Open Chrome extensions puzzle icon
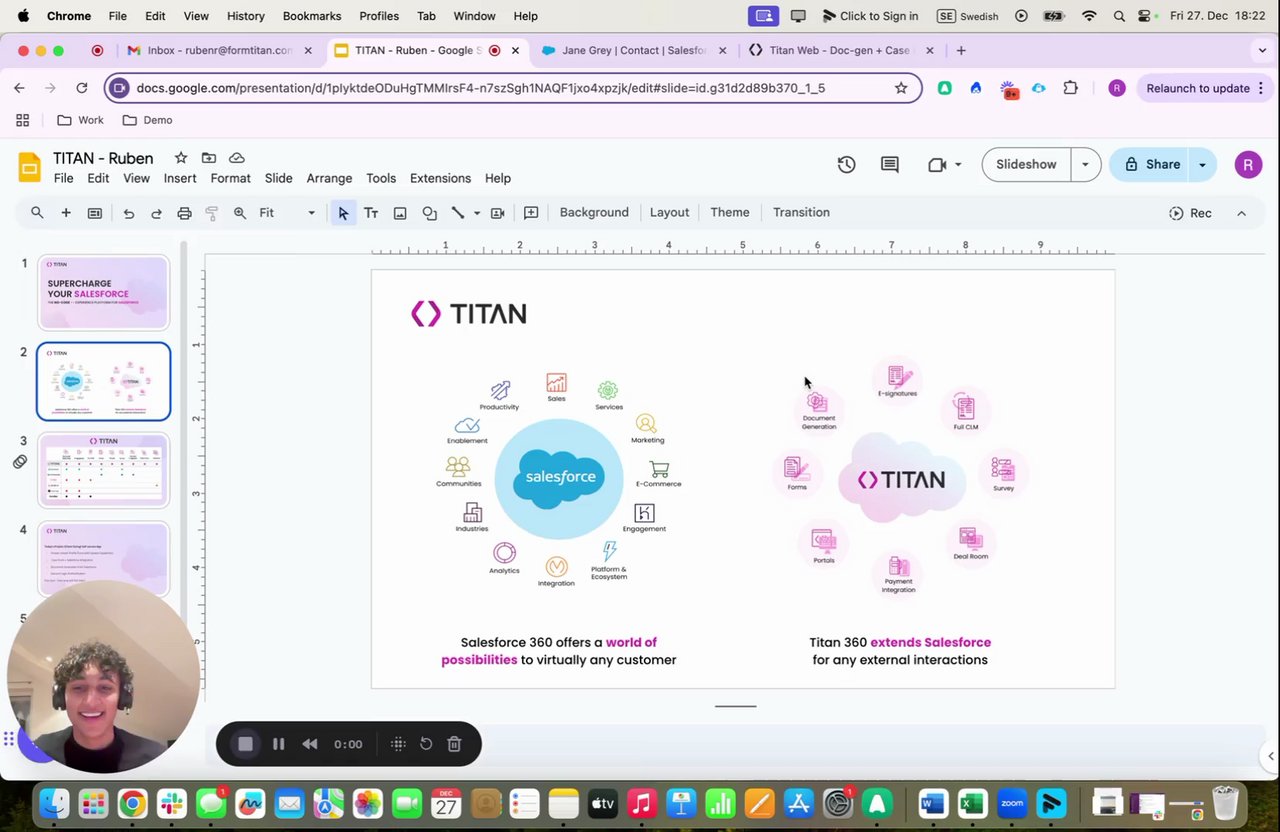Viewport: 1280px width, 832px height. coord(1070,88)
